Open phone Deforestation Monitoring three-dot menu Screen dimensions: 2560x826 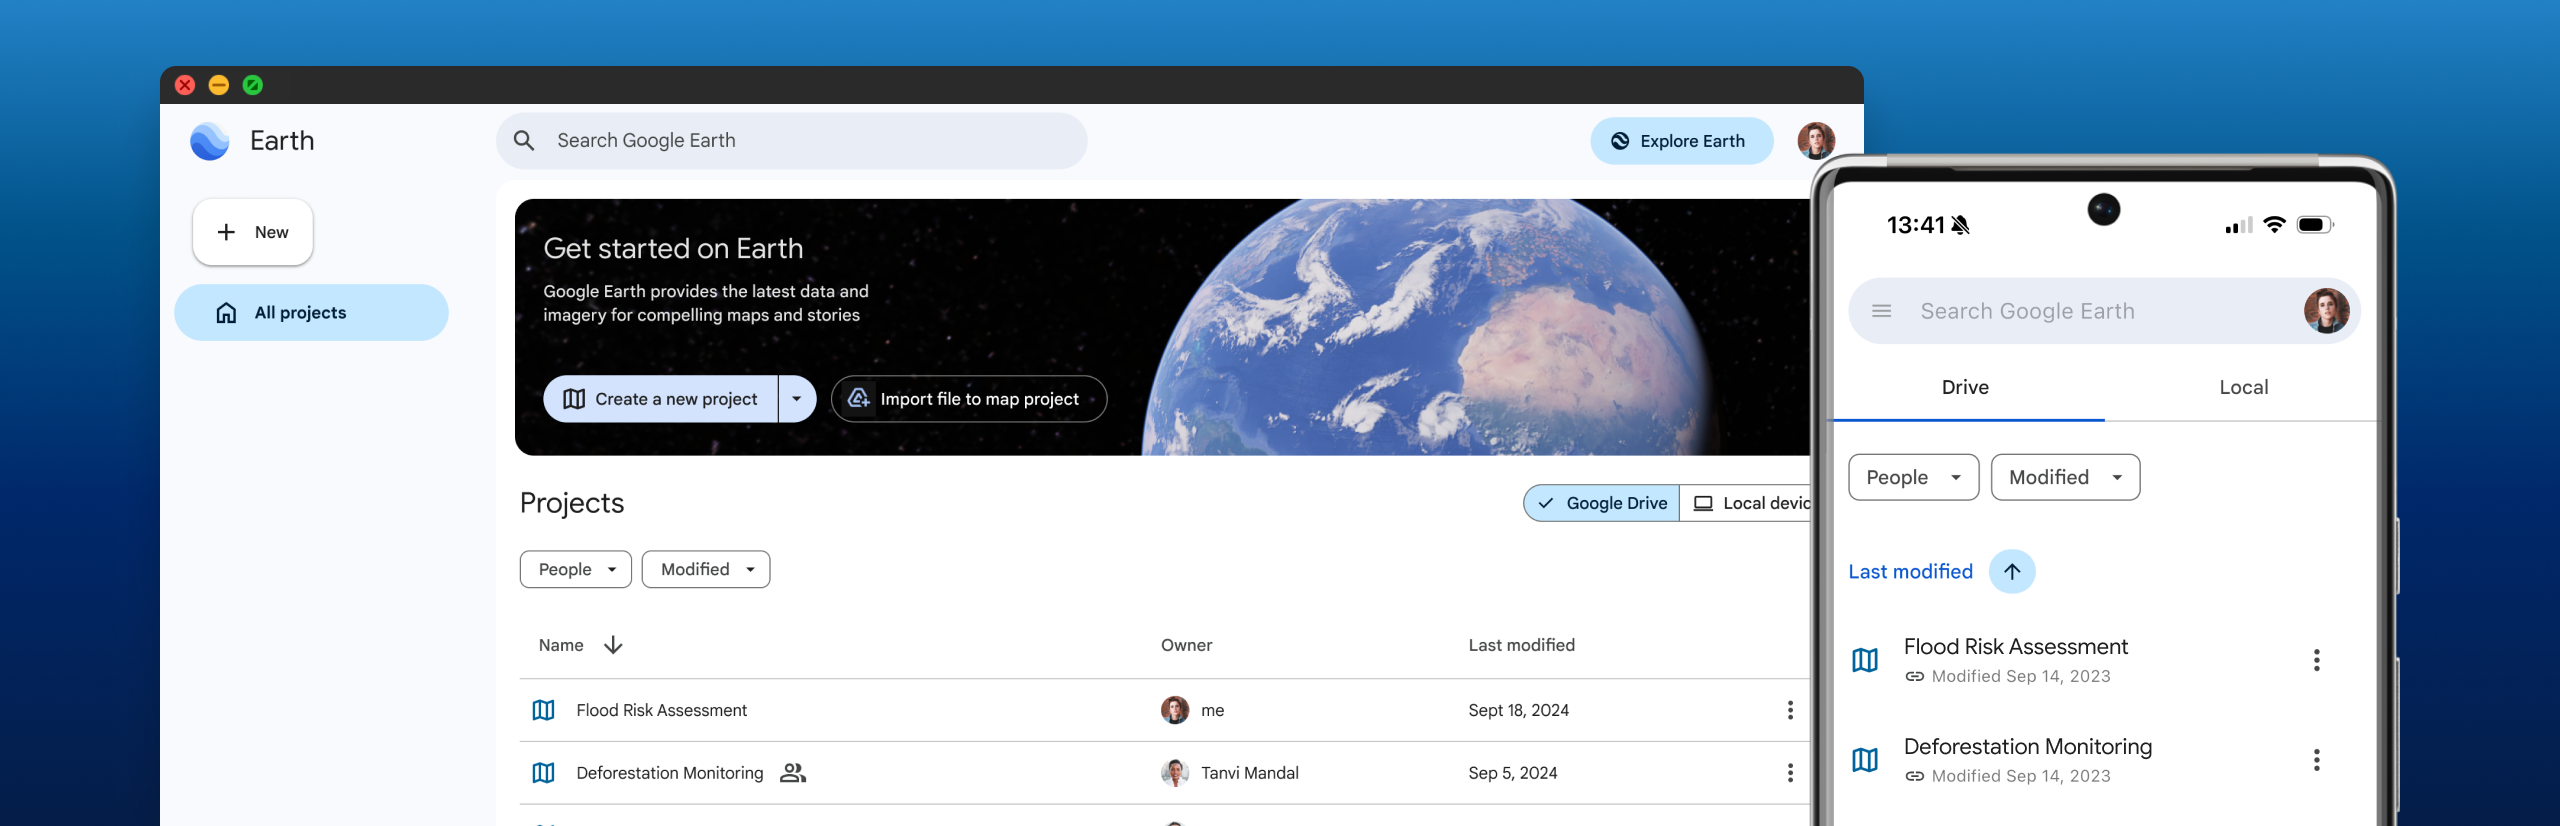point(2316,760)
